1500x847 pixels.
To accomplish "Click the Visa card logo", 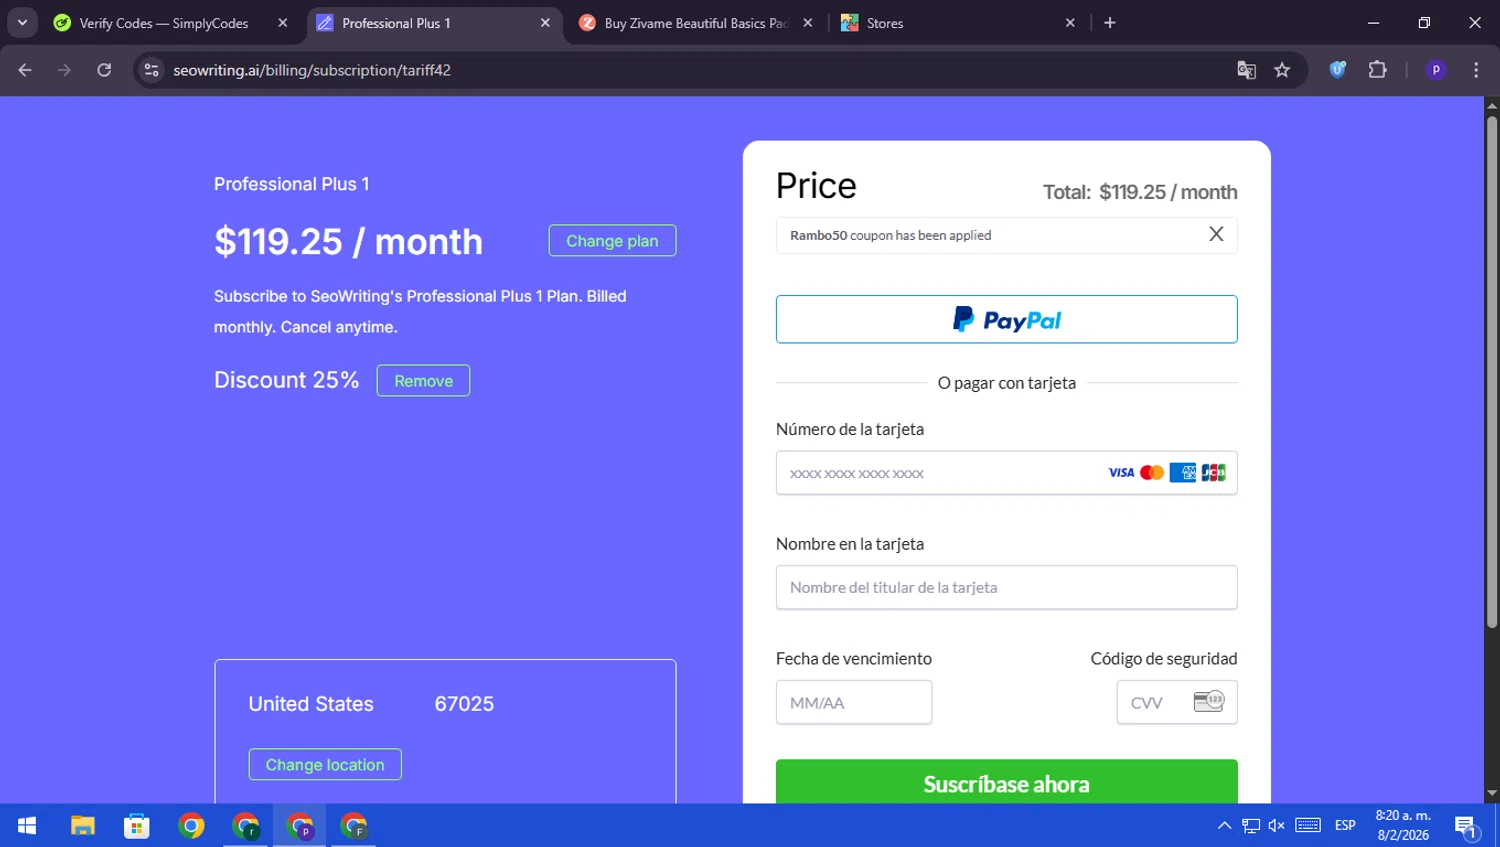I will coord(1121,473).
